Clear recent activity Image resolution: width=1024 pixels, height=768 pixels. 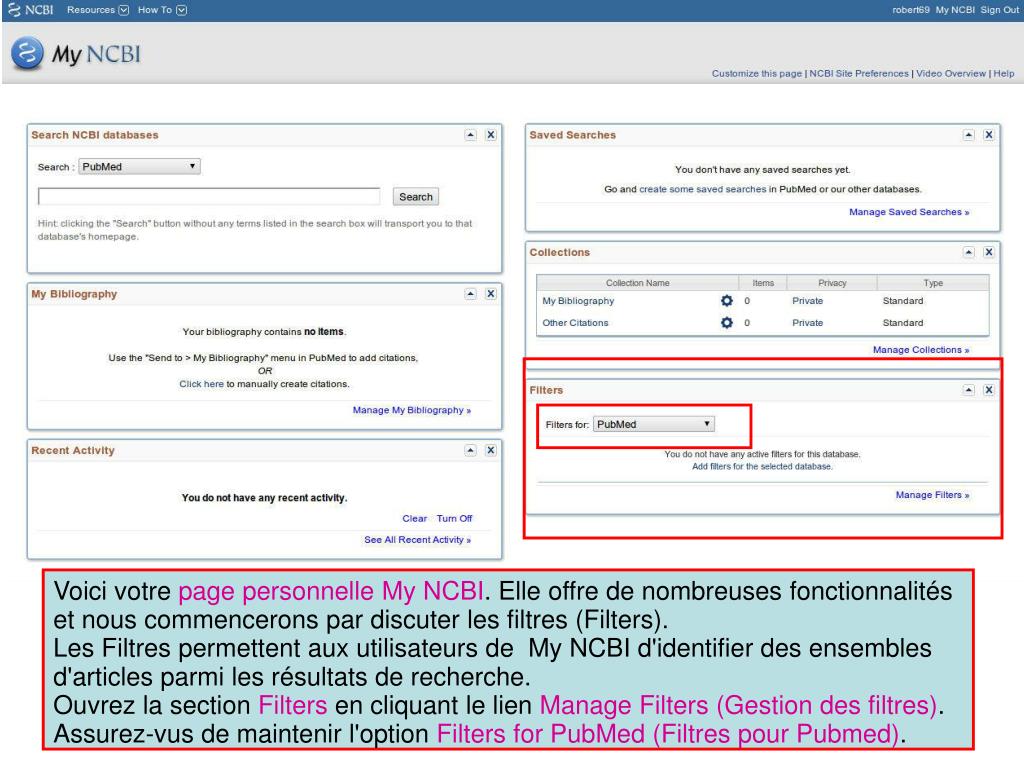click(414, 519)
